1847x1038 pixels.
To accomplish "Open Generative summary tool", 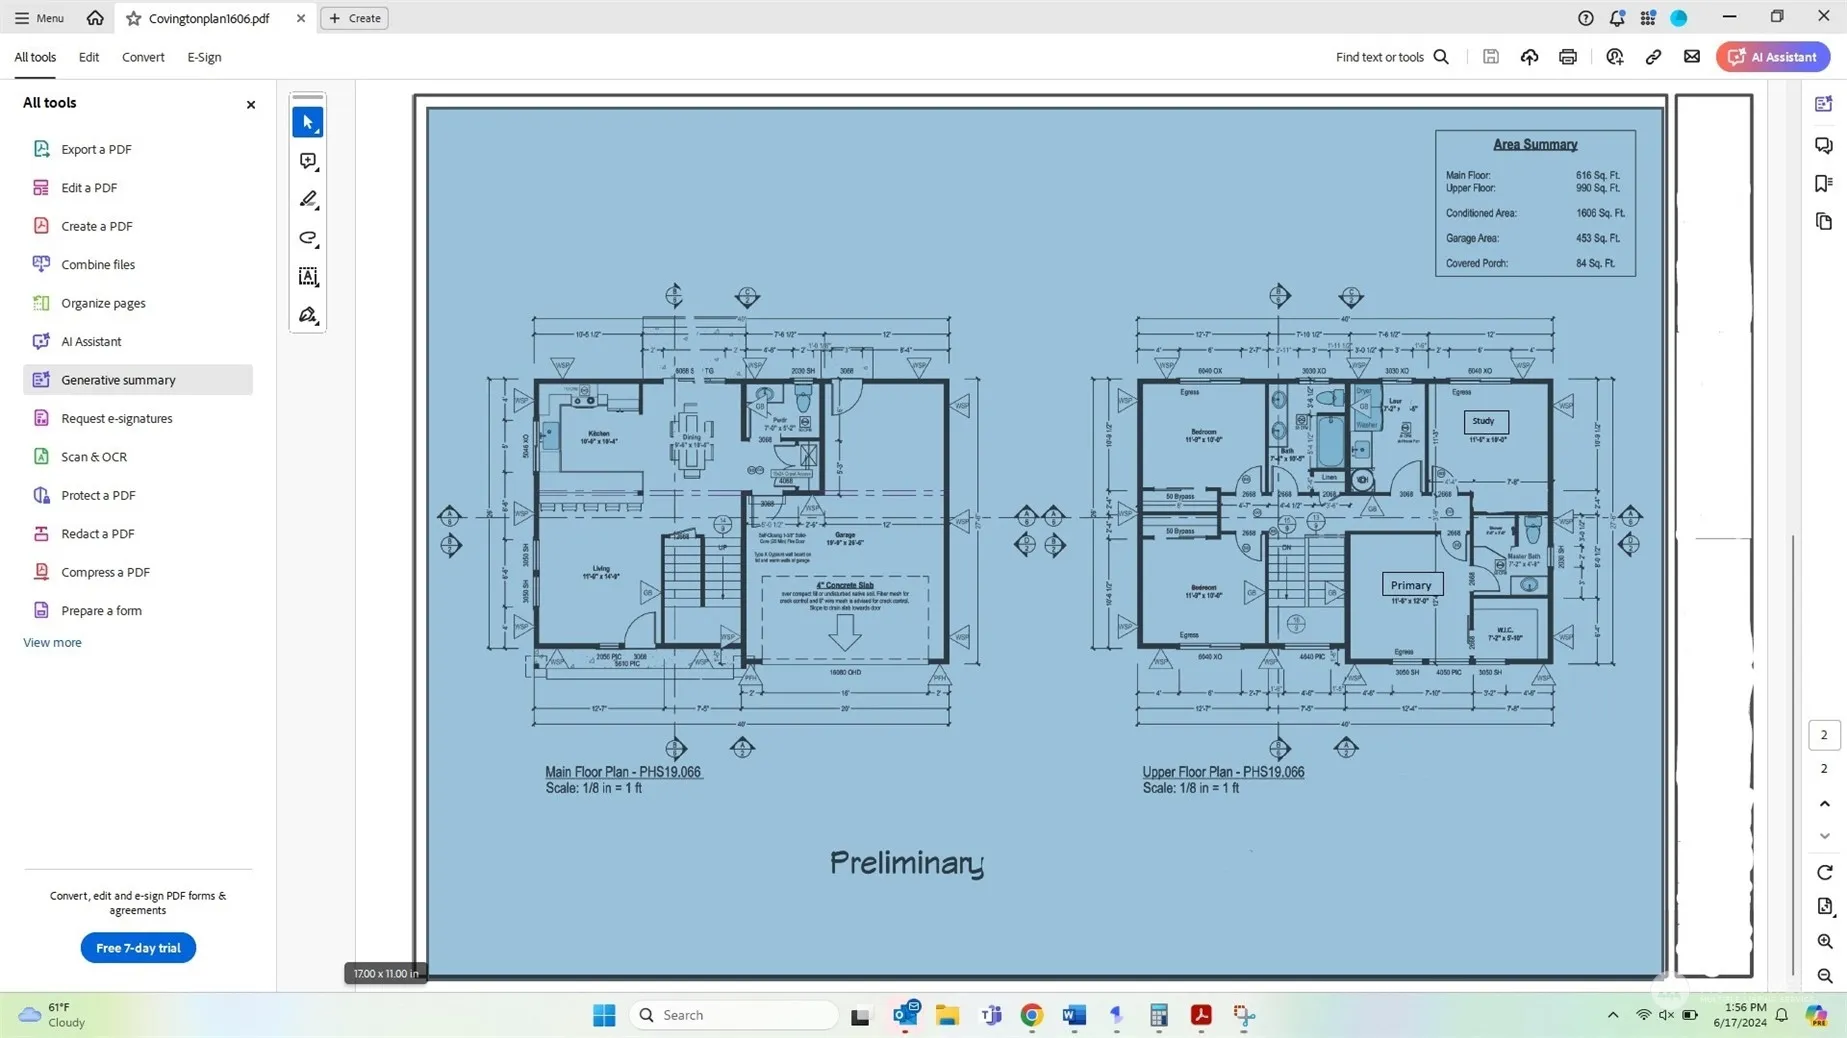I will (118, 380).
